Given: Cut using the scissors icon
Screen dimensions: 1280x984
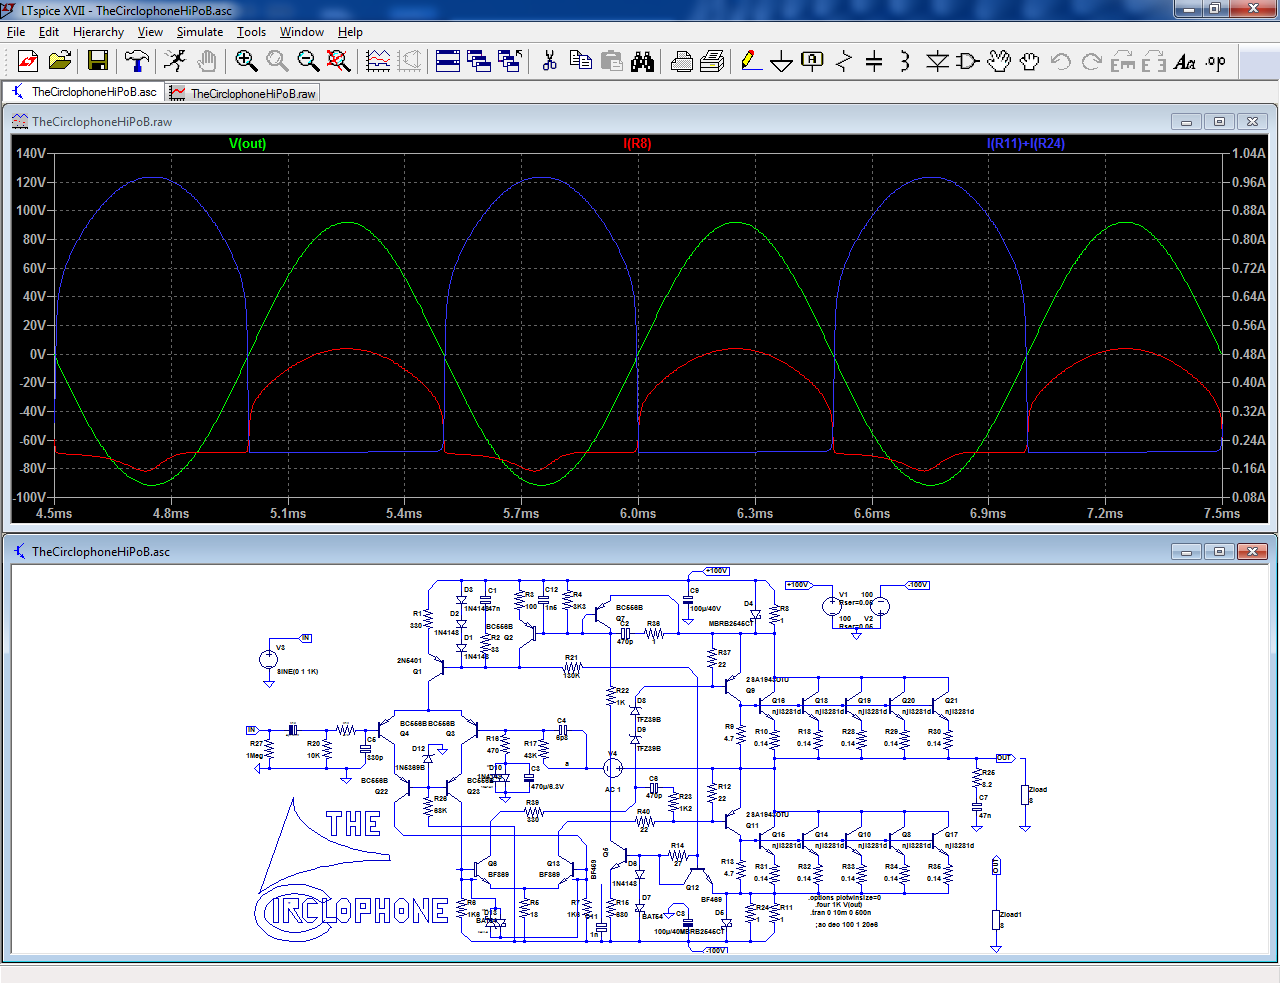Looking at the screenshot, I should [x=549, y=62].
